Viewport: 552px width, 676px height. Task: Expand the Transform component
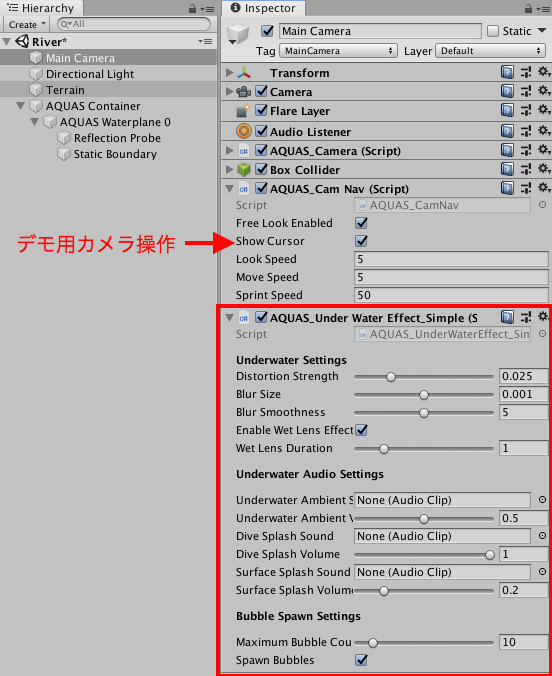pos(230,73)
